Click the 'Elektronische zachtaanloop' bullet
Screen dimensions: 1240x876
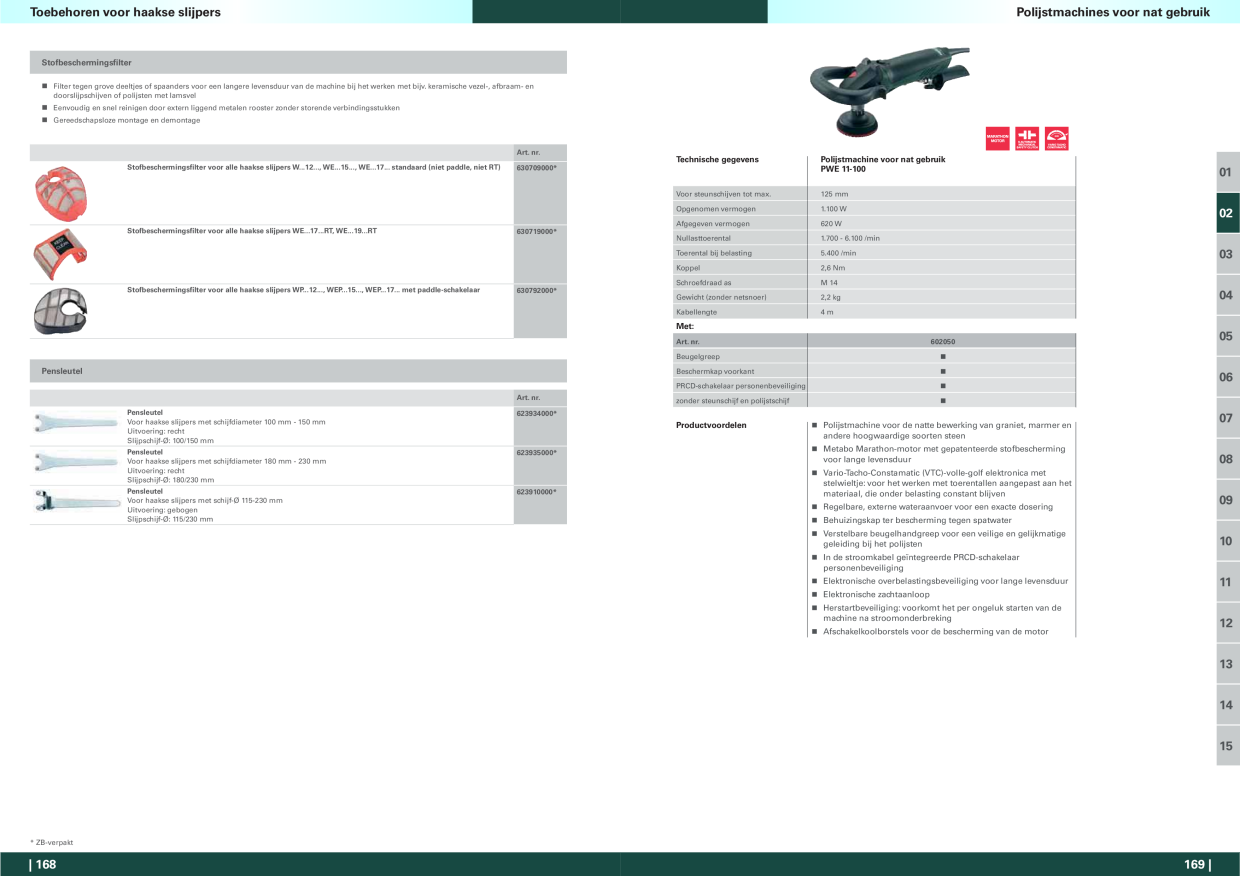click(x=876, y=594)
